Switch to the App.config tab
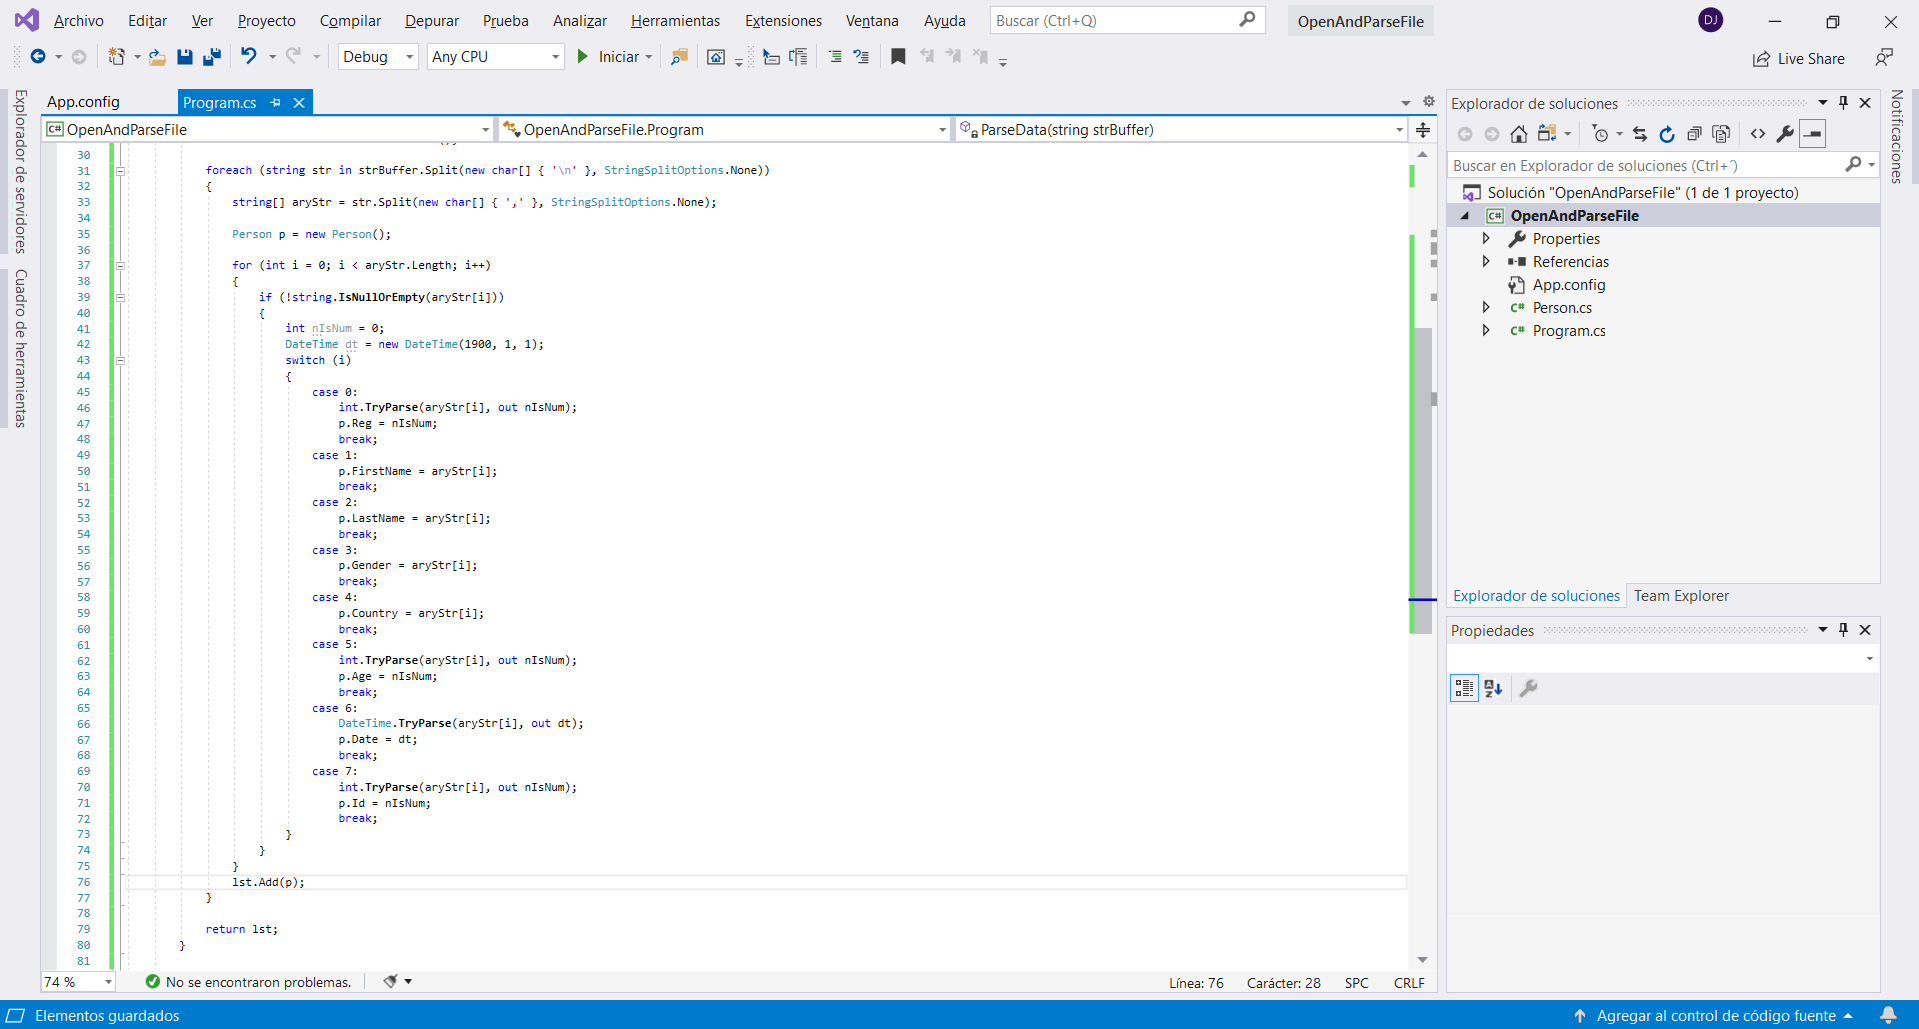1919x1029 pixels. 83,102
